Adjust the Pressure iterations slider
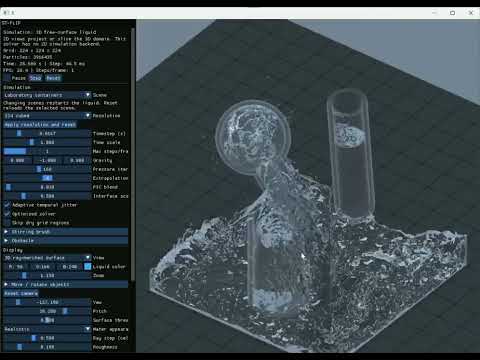 [x=47, y=169]
